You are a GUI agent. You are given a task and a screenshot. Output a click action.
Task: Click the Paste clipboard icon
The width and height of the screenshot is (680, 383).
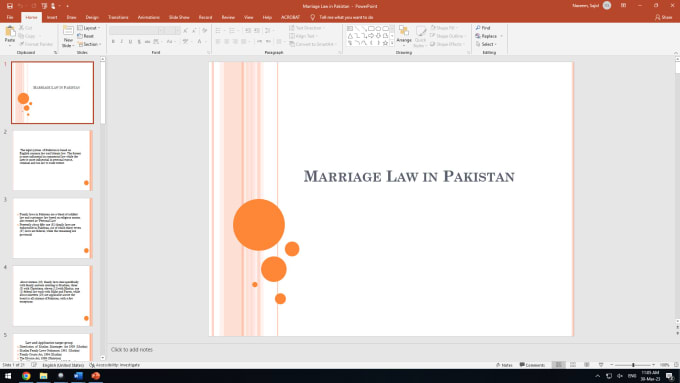[10, 32]
